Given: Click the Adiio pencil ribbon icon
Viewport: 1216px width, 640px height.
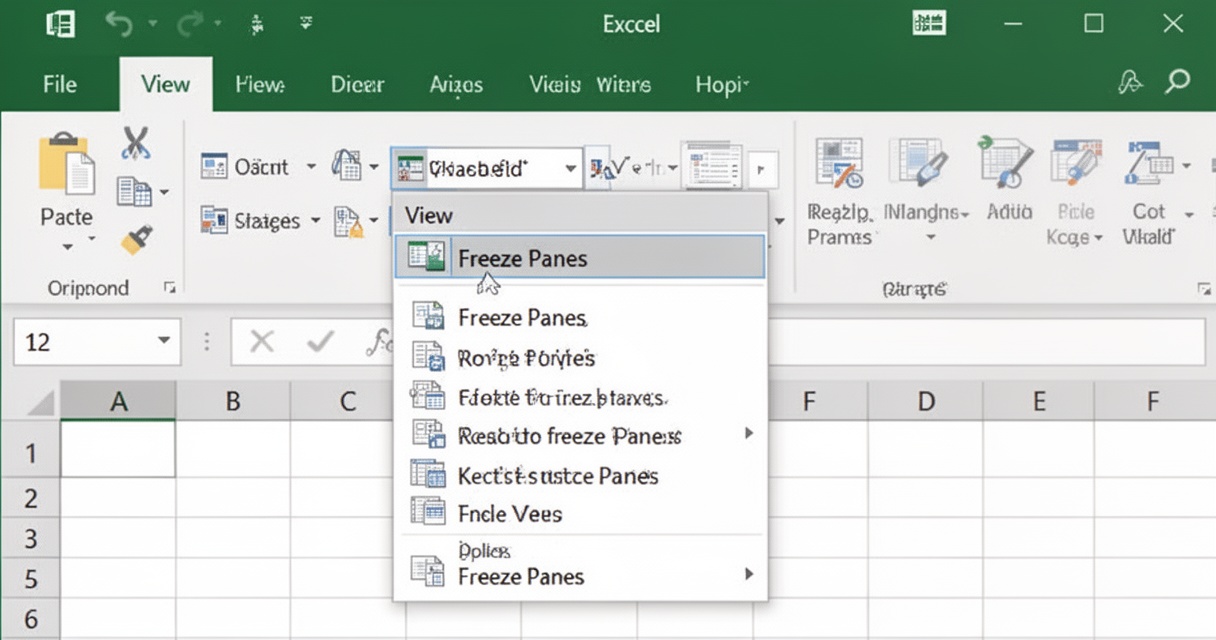Looking at the screenshot, I should 1007,162.
